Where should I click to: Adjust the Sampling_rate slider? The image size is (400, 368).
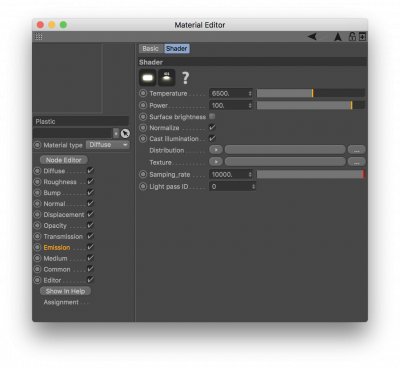pyautogui.click(x=311, y=174)
